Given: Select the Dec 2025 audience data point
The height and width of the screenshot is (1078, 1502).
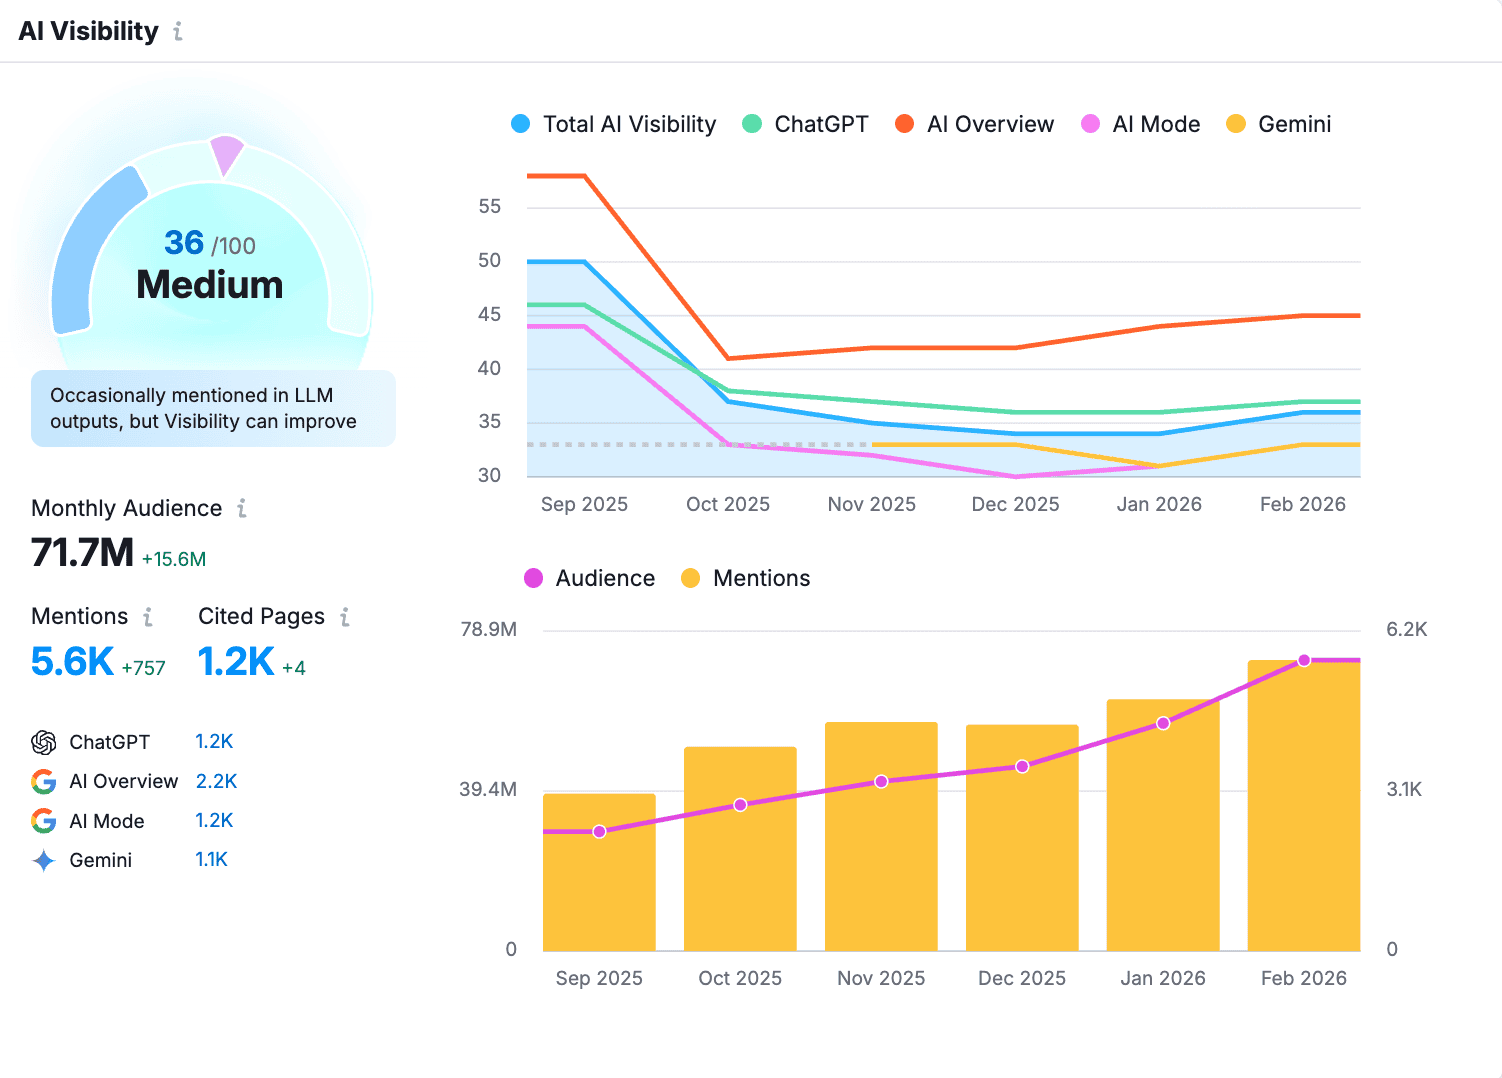Looking at the screenshot, I should click(x=1022, y=767).
